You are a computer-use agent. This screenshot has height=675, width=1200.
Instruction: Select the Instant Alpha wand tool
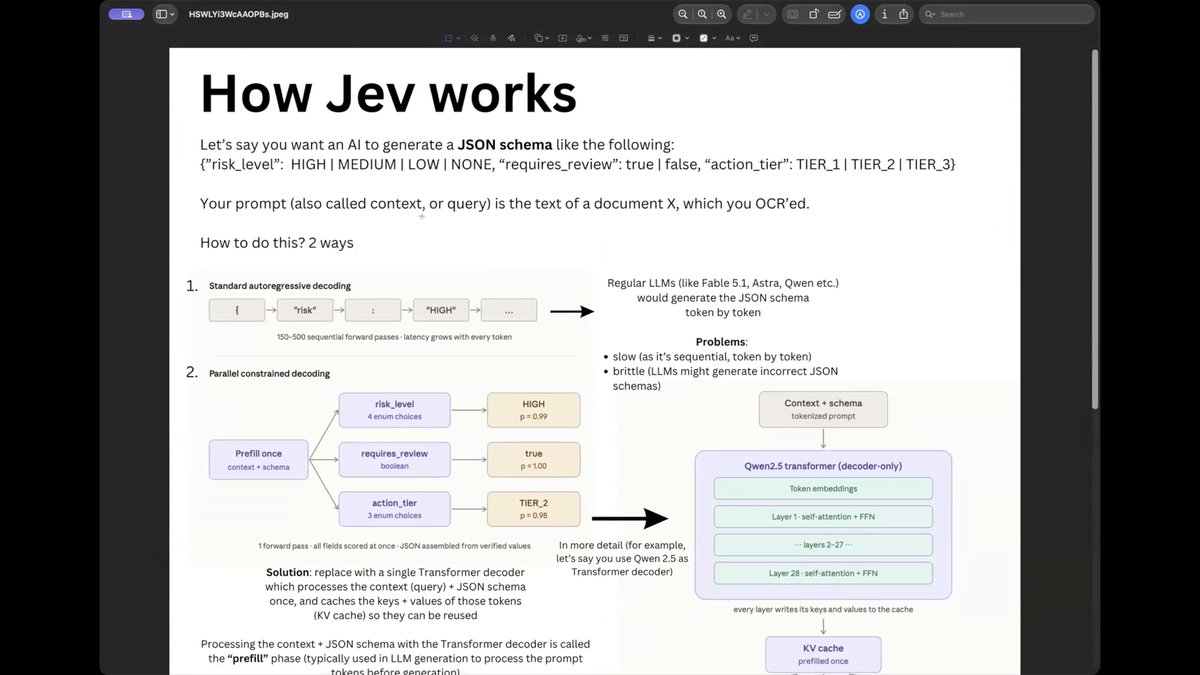point(474,38)
